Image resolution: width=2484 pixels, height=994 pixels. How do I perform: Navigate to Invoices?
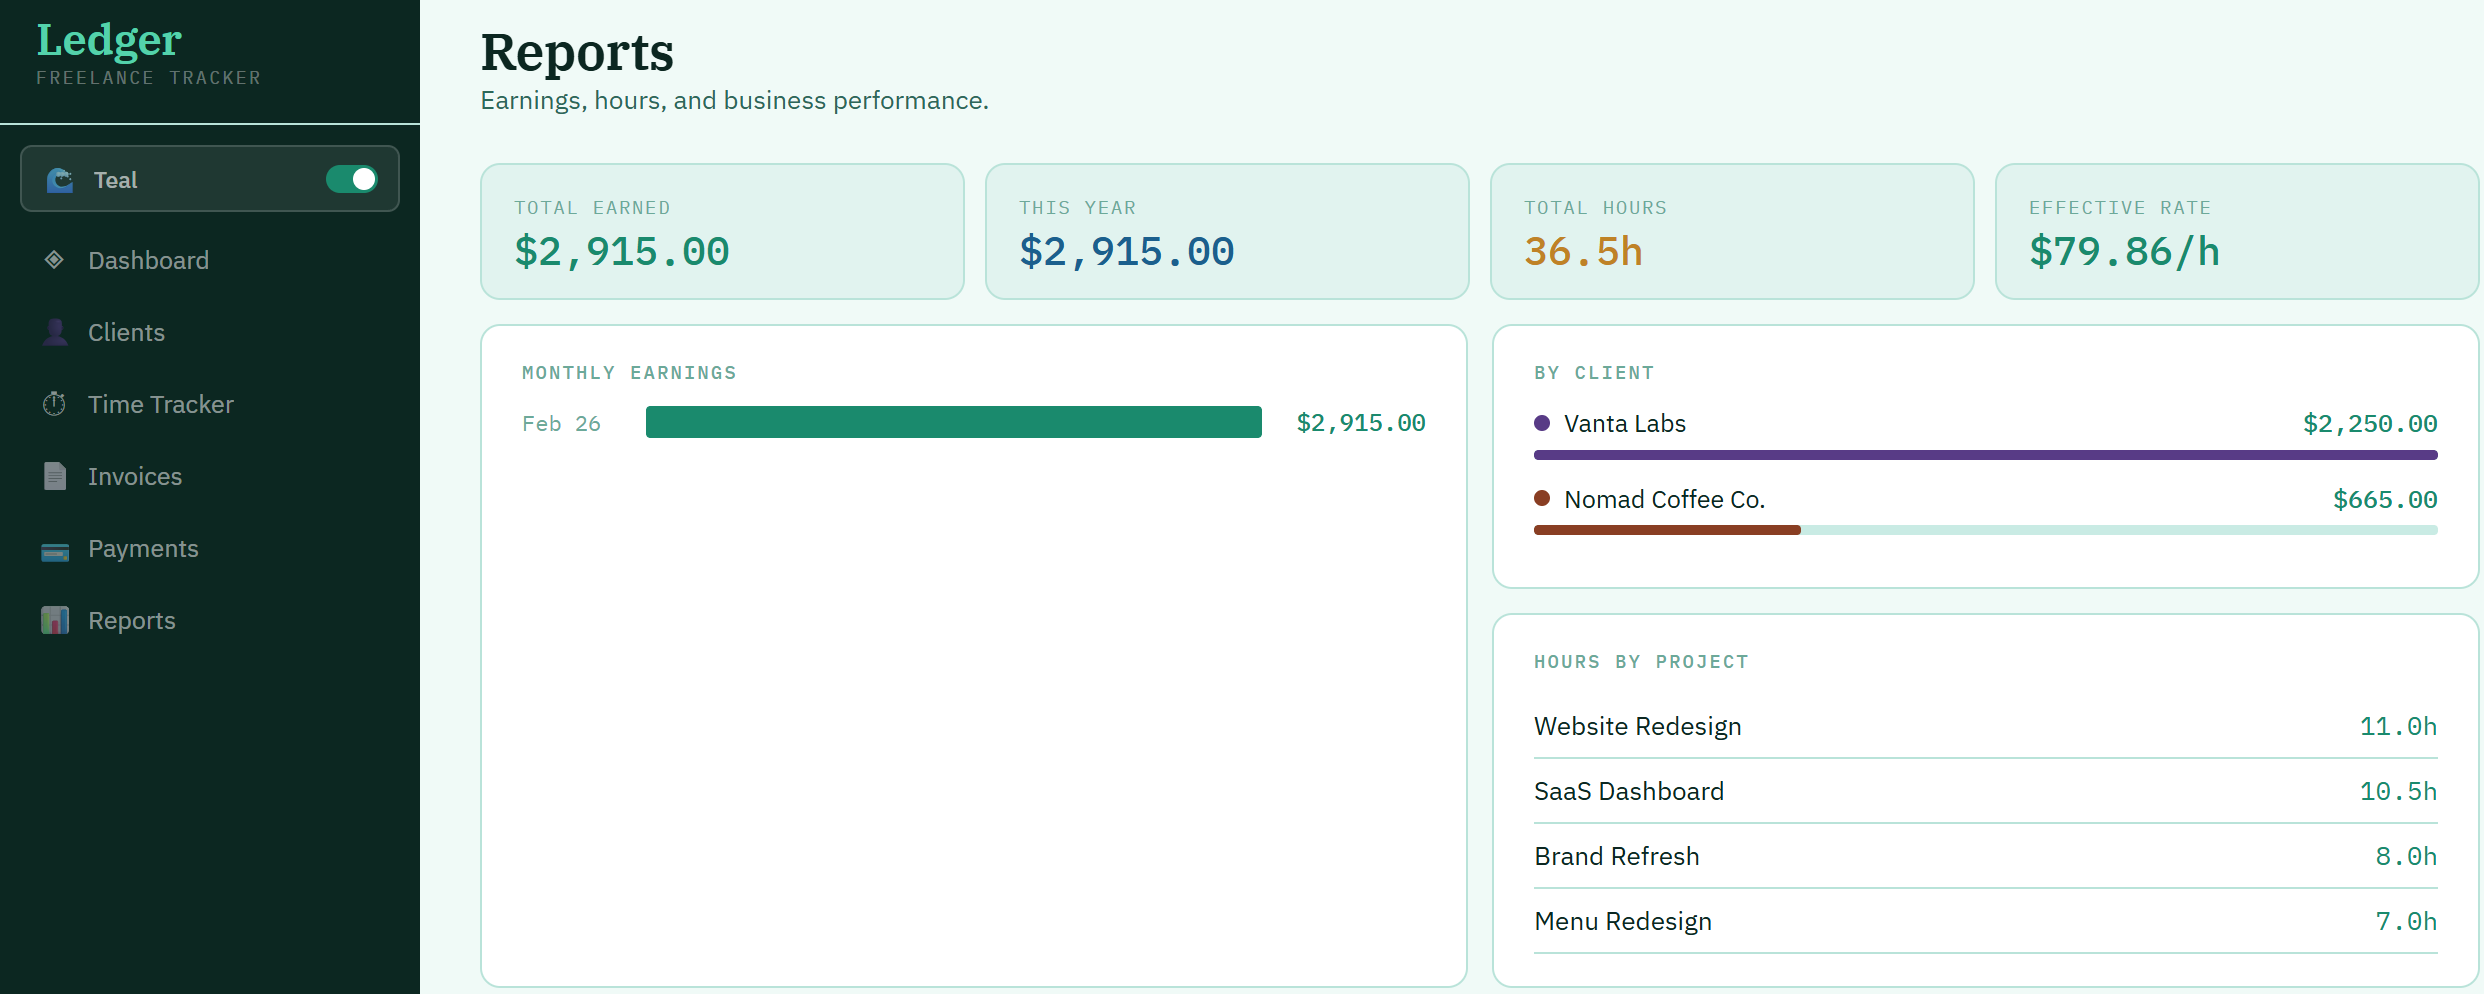[210, 476]
